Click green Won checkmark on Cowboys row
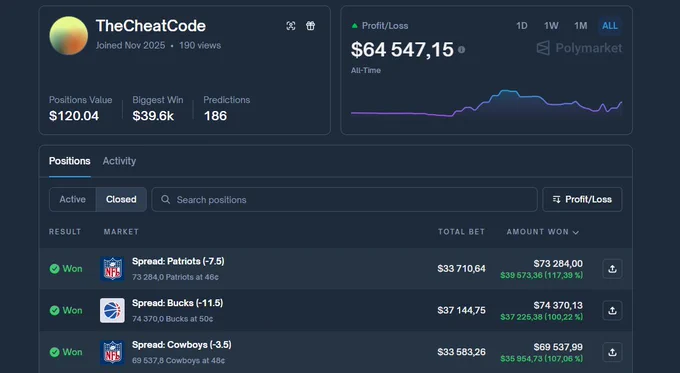Screen dimensions: 680x373 (x=54, y=352)
